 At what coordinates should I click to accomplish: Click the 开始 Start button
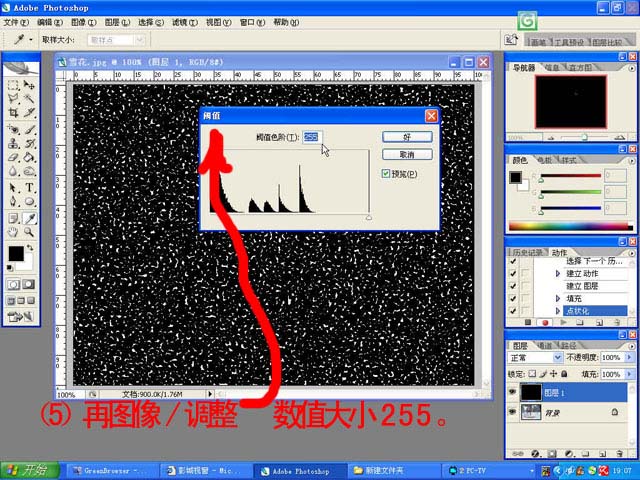(30, 470)
